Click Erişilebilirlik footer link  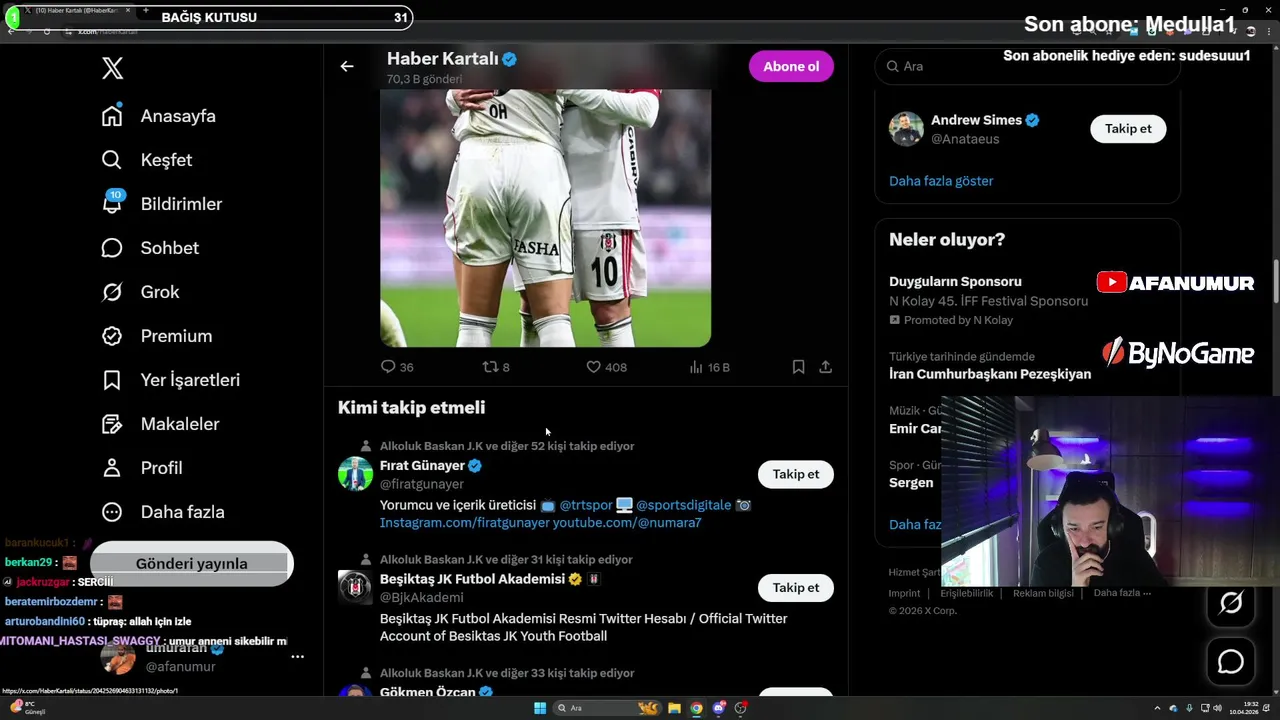[967, 593]
